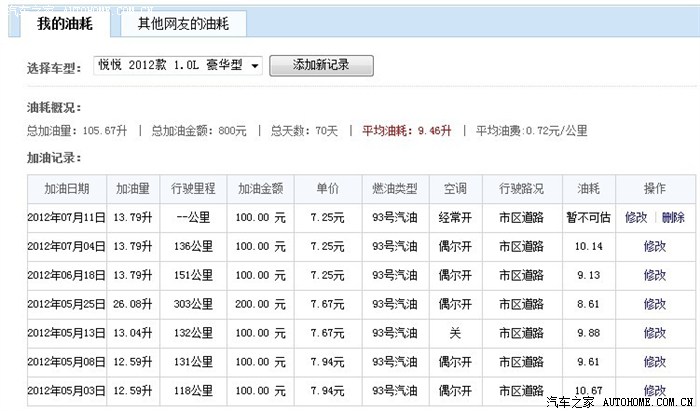Click the 303公里 mileage cell
The image size is (700, 411).
193,304
